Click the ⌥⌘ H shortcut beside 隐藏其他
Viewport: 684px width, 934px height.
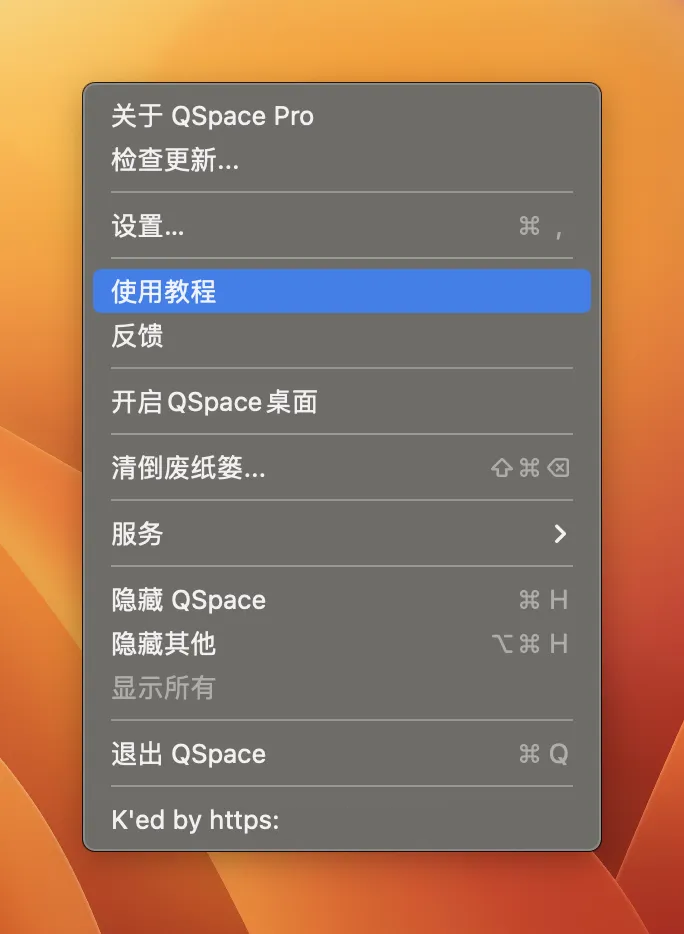click(530, 644)
